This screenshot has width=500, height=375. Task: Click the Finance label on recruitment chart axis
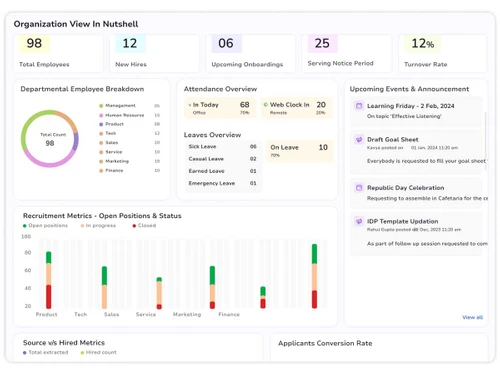229,314
